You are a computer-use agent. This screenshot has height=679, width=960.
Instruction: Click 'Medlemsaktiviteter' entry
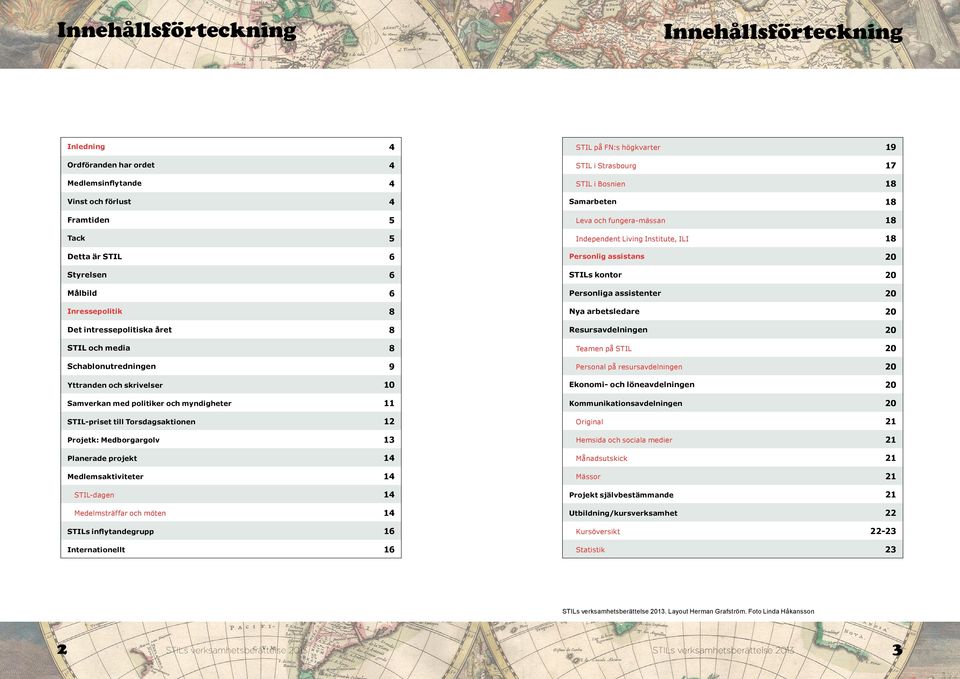point(231,476)
